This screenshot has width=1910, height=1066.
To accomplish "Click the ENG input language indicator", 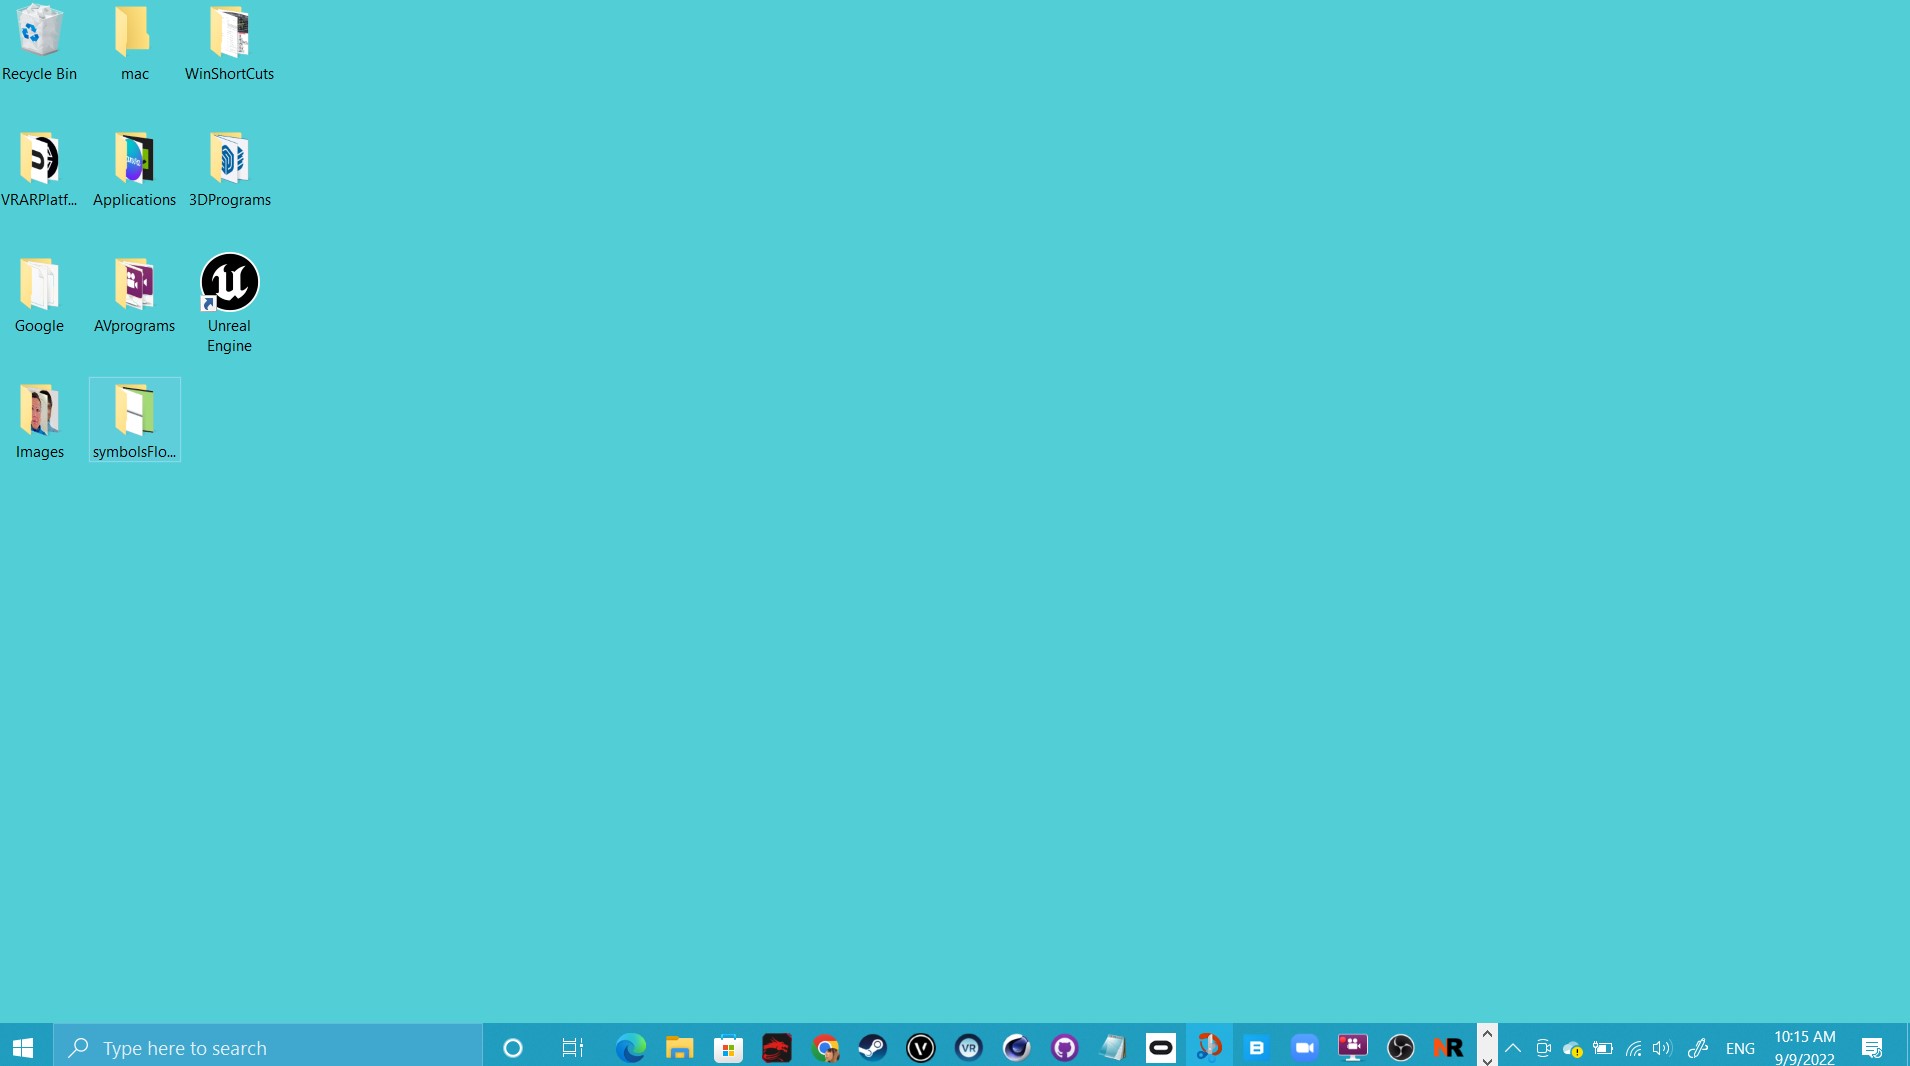I will (1740, 1048).
